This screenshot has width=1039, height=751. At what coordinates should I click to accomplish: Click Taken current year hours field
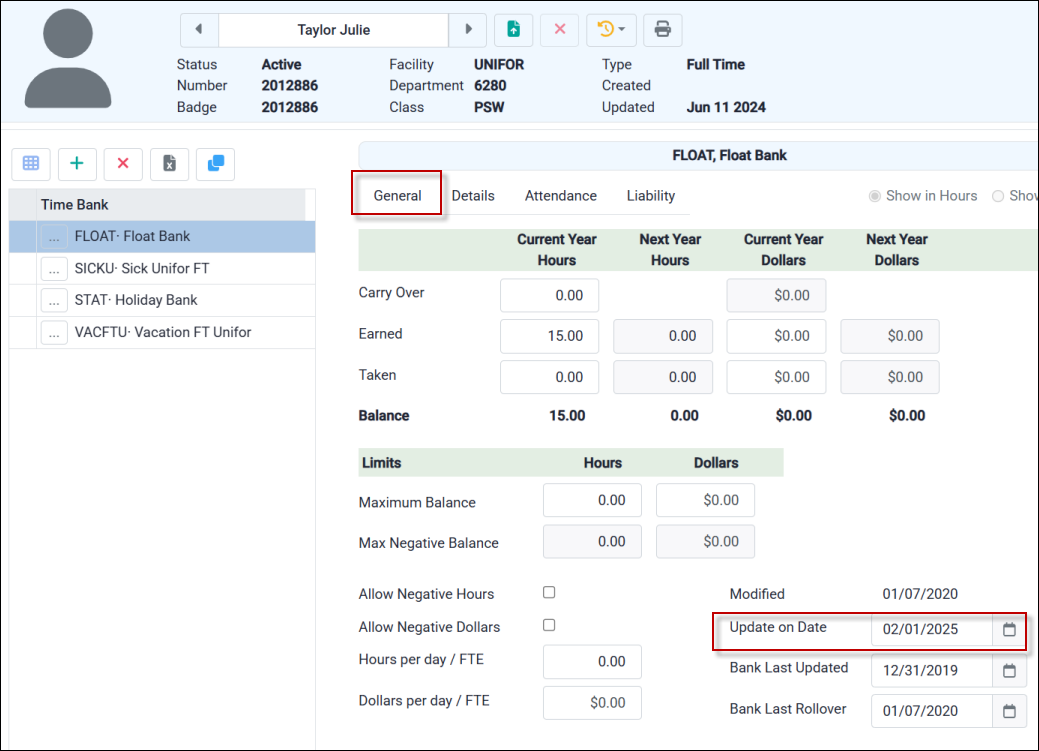tap(549, 377)
